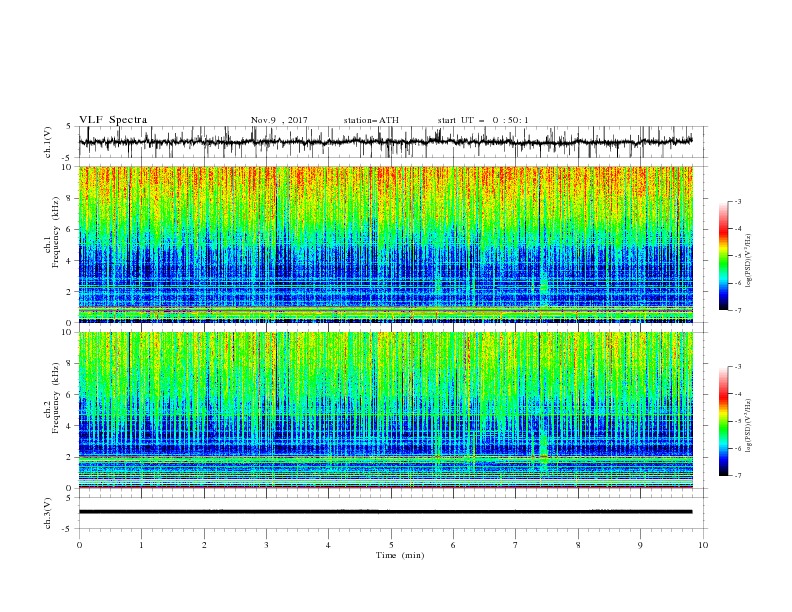Select the "start UT = 0 : 50: 1" text
The width and height of the screenshot is (792, 612).
click(483, 120)
